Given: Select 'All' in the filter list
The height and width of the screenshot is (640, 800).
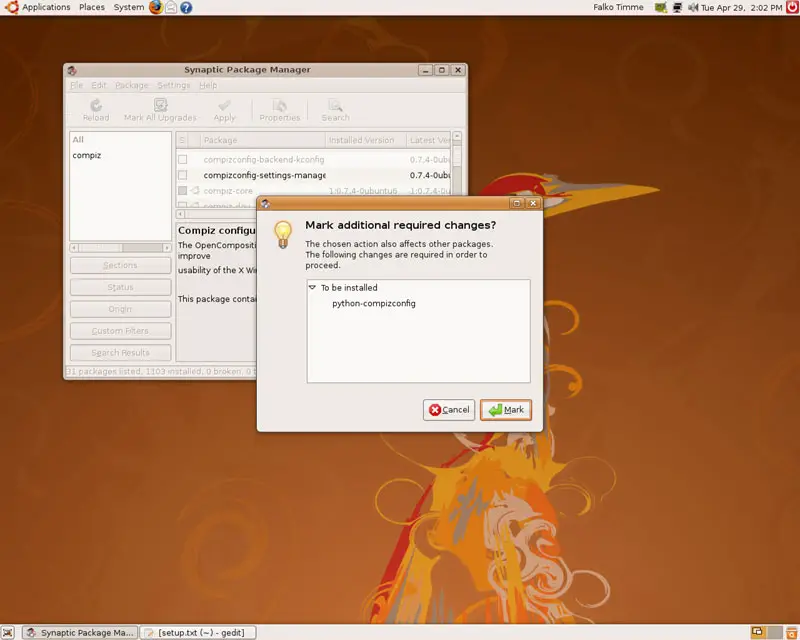Looking at the screenshot, I should [78, 139].
